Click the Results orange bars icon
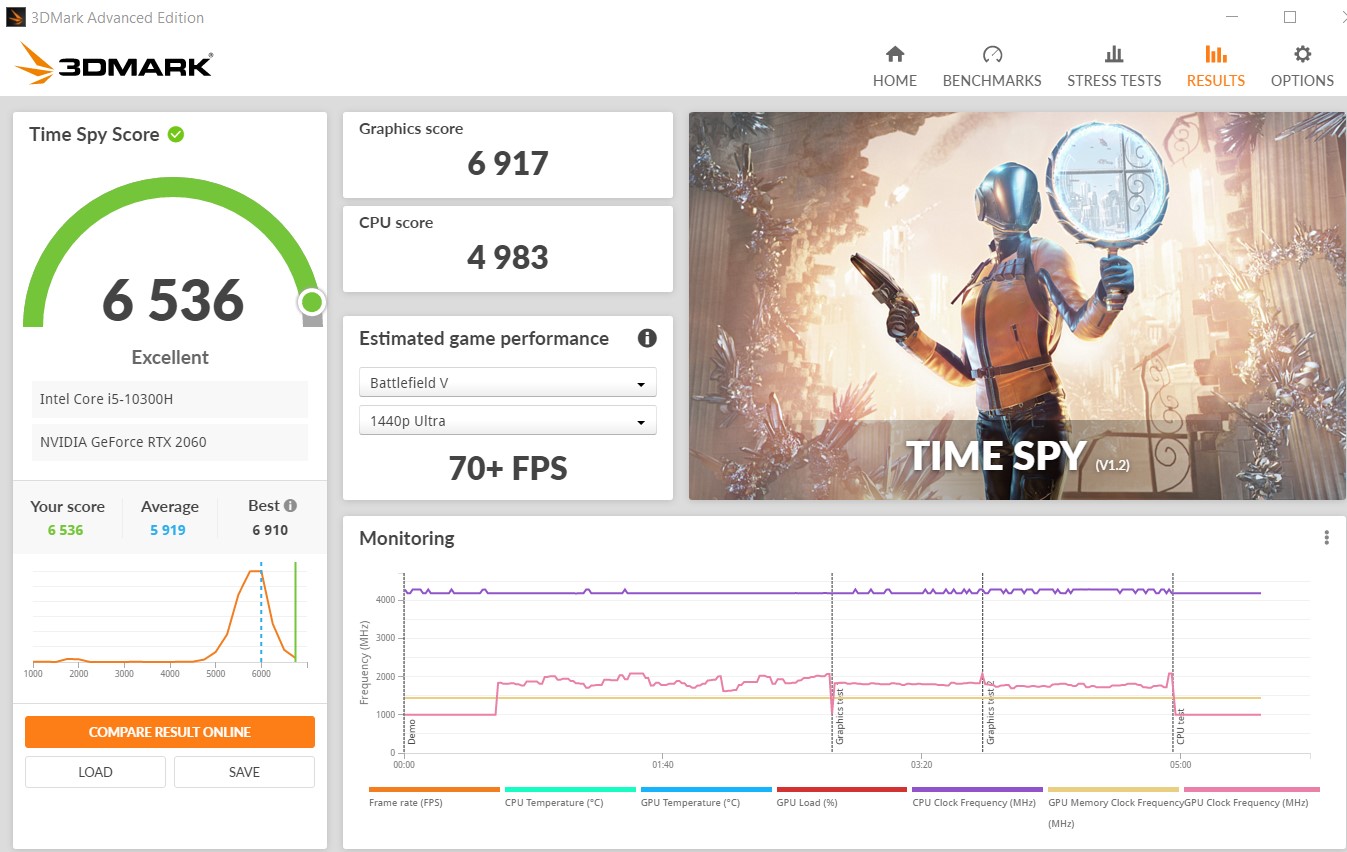The width and height of the screenshot is (1347, 852). pos(1216,54)
